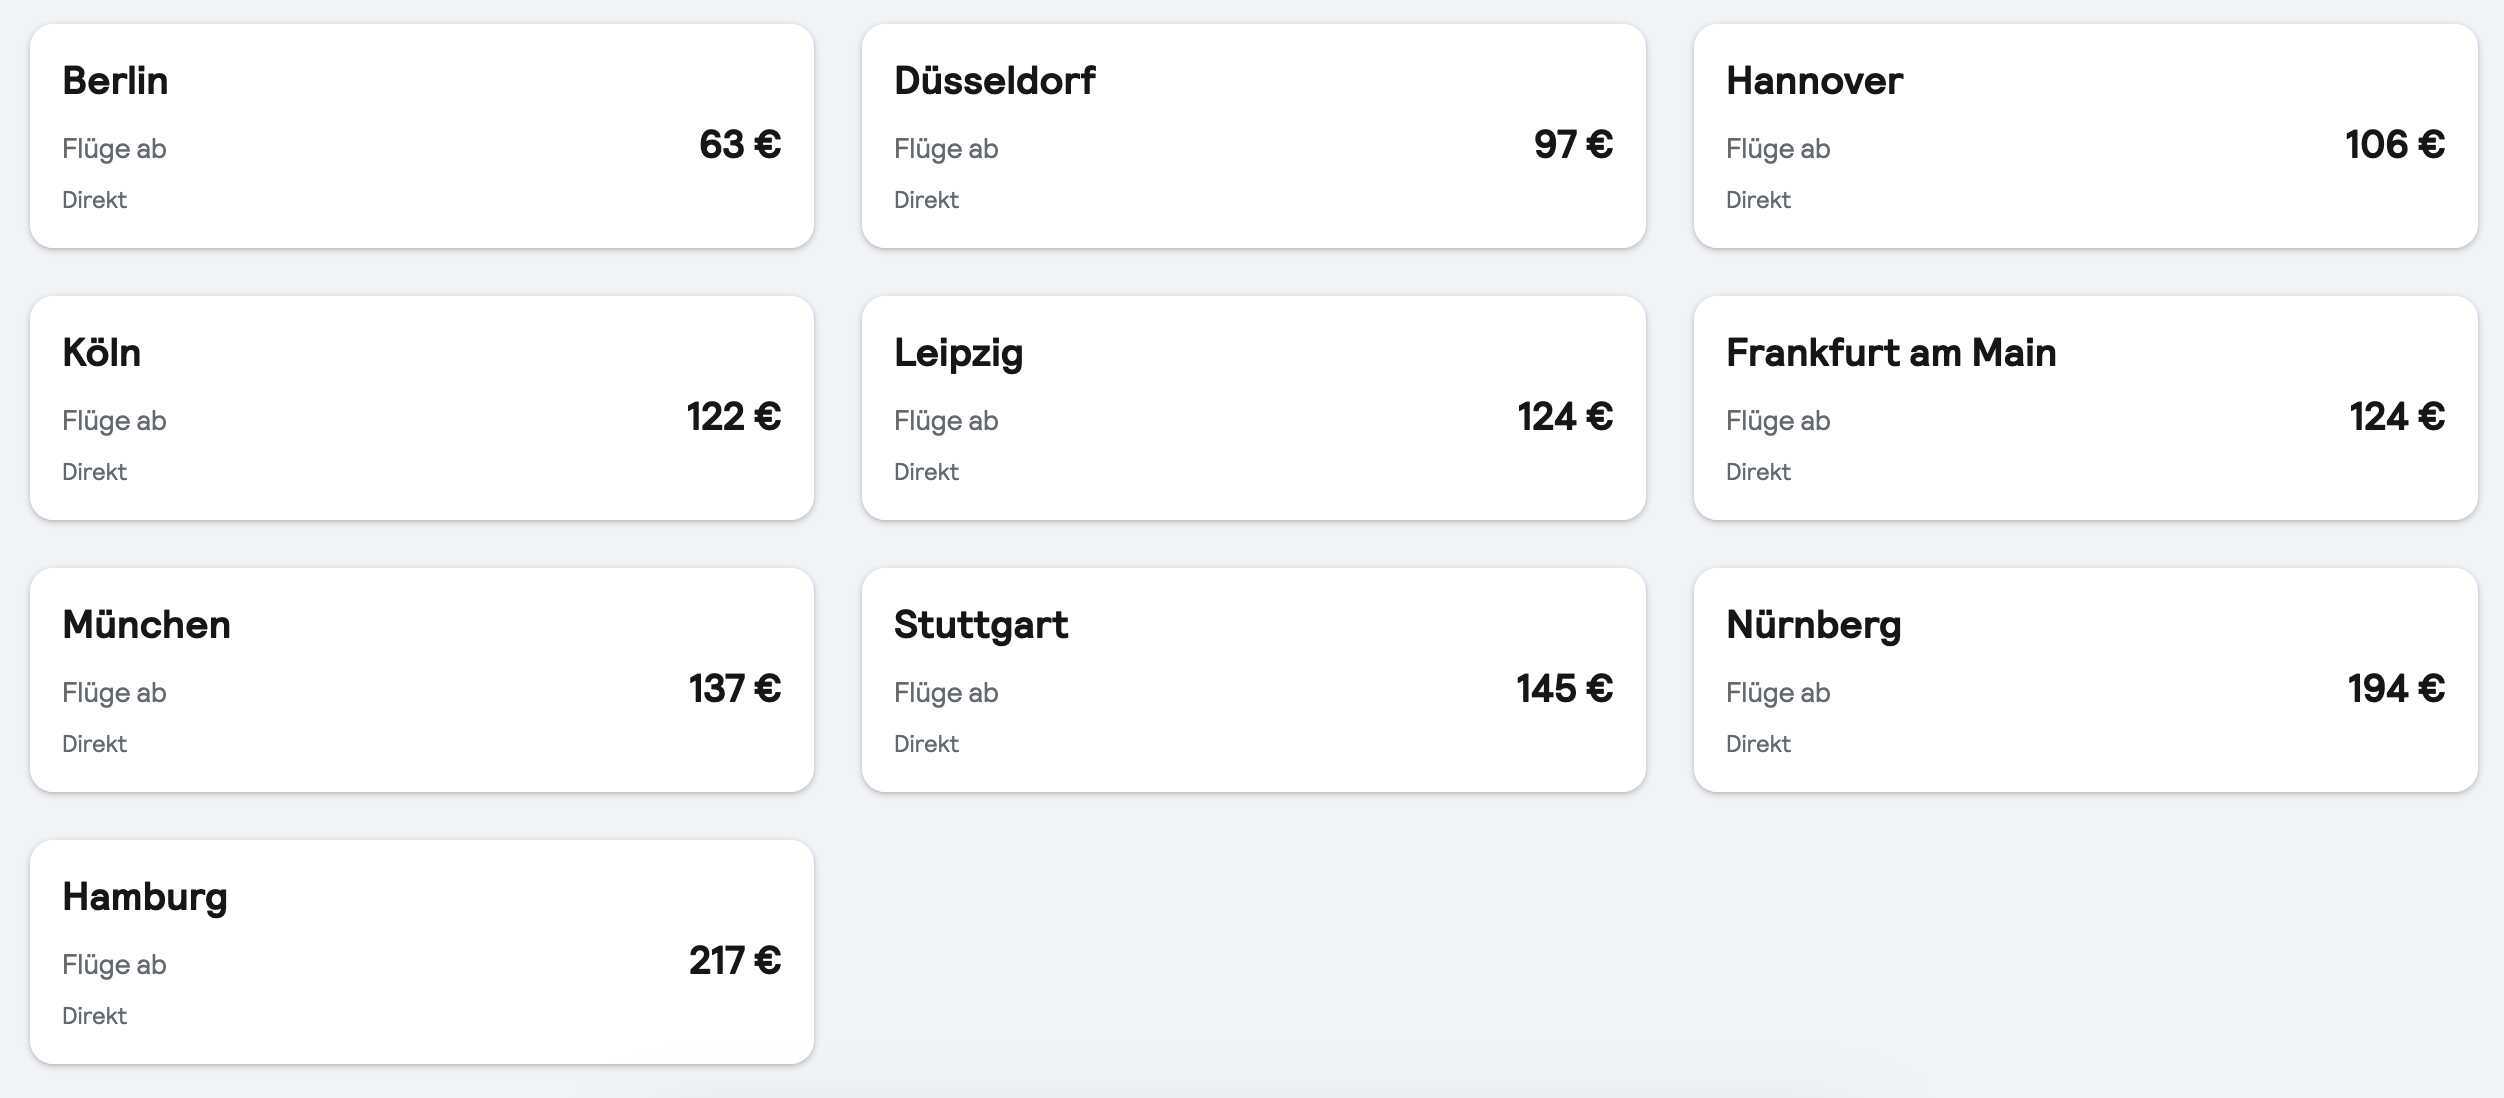Open the Nürnberg flight card
This screenshot has width=2504, height=1098.
[2085, 680]
